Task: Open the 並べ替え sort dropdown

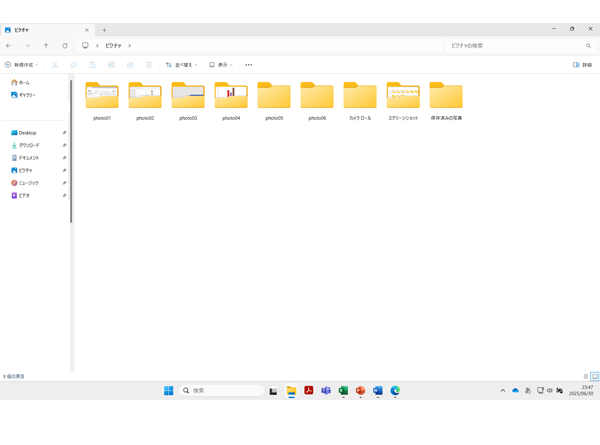Action: point(181,65)
